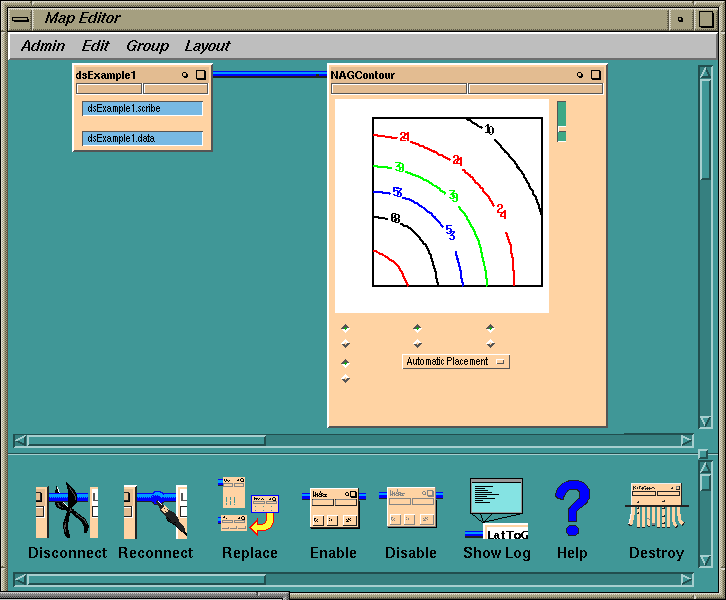Screen dimensions: 726x600
Task: Open the Layout menu
Action: 207,46
